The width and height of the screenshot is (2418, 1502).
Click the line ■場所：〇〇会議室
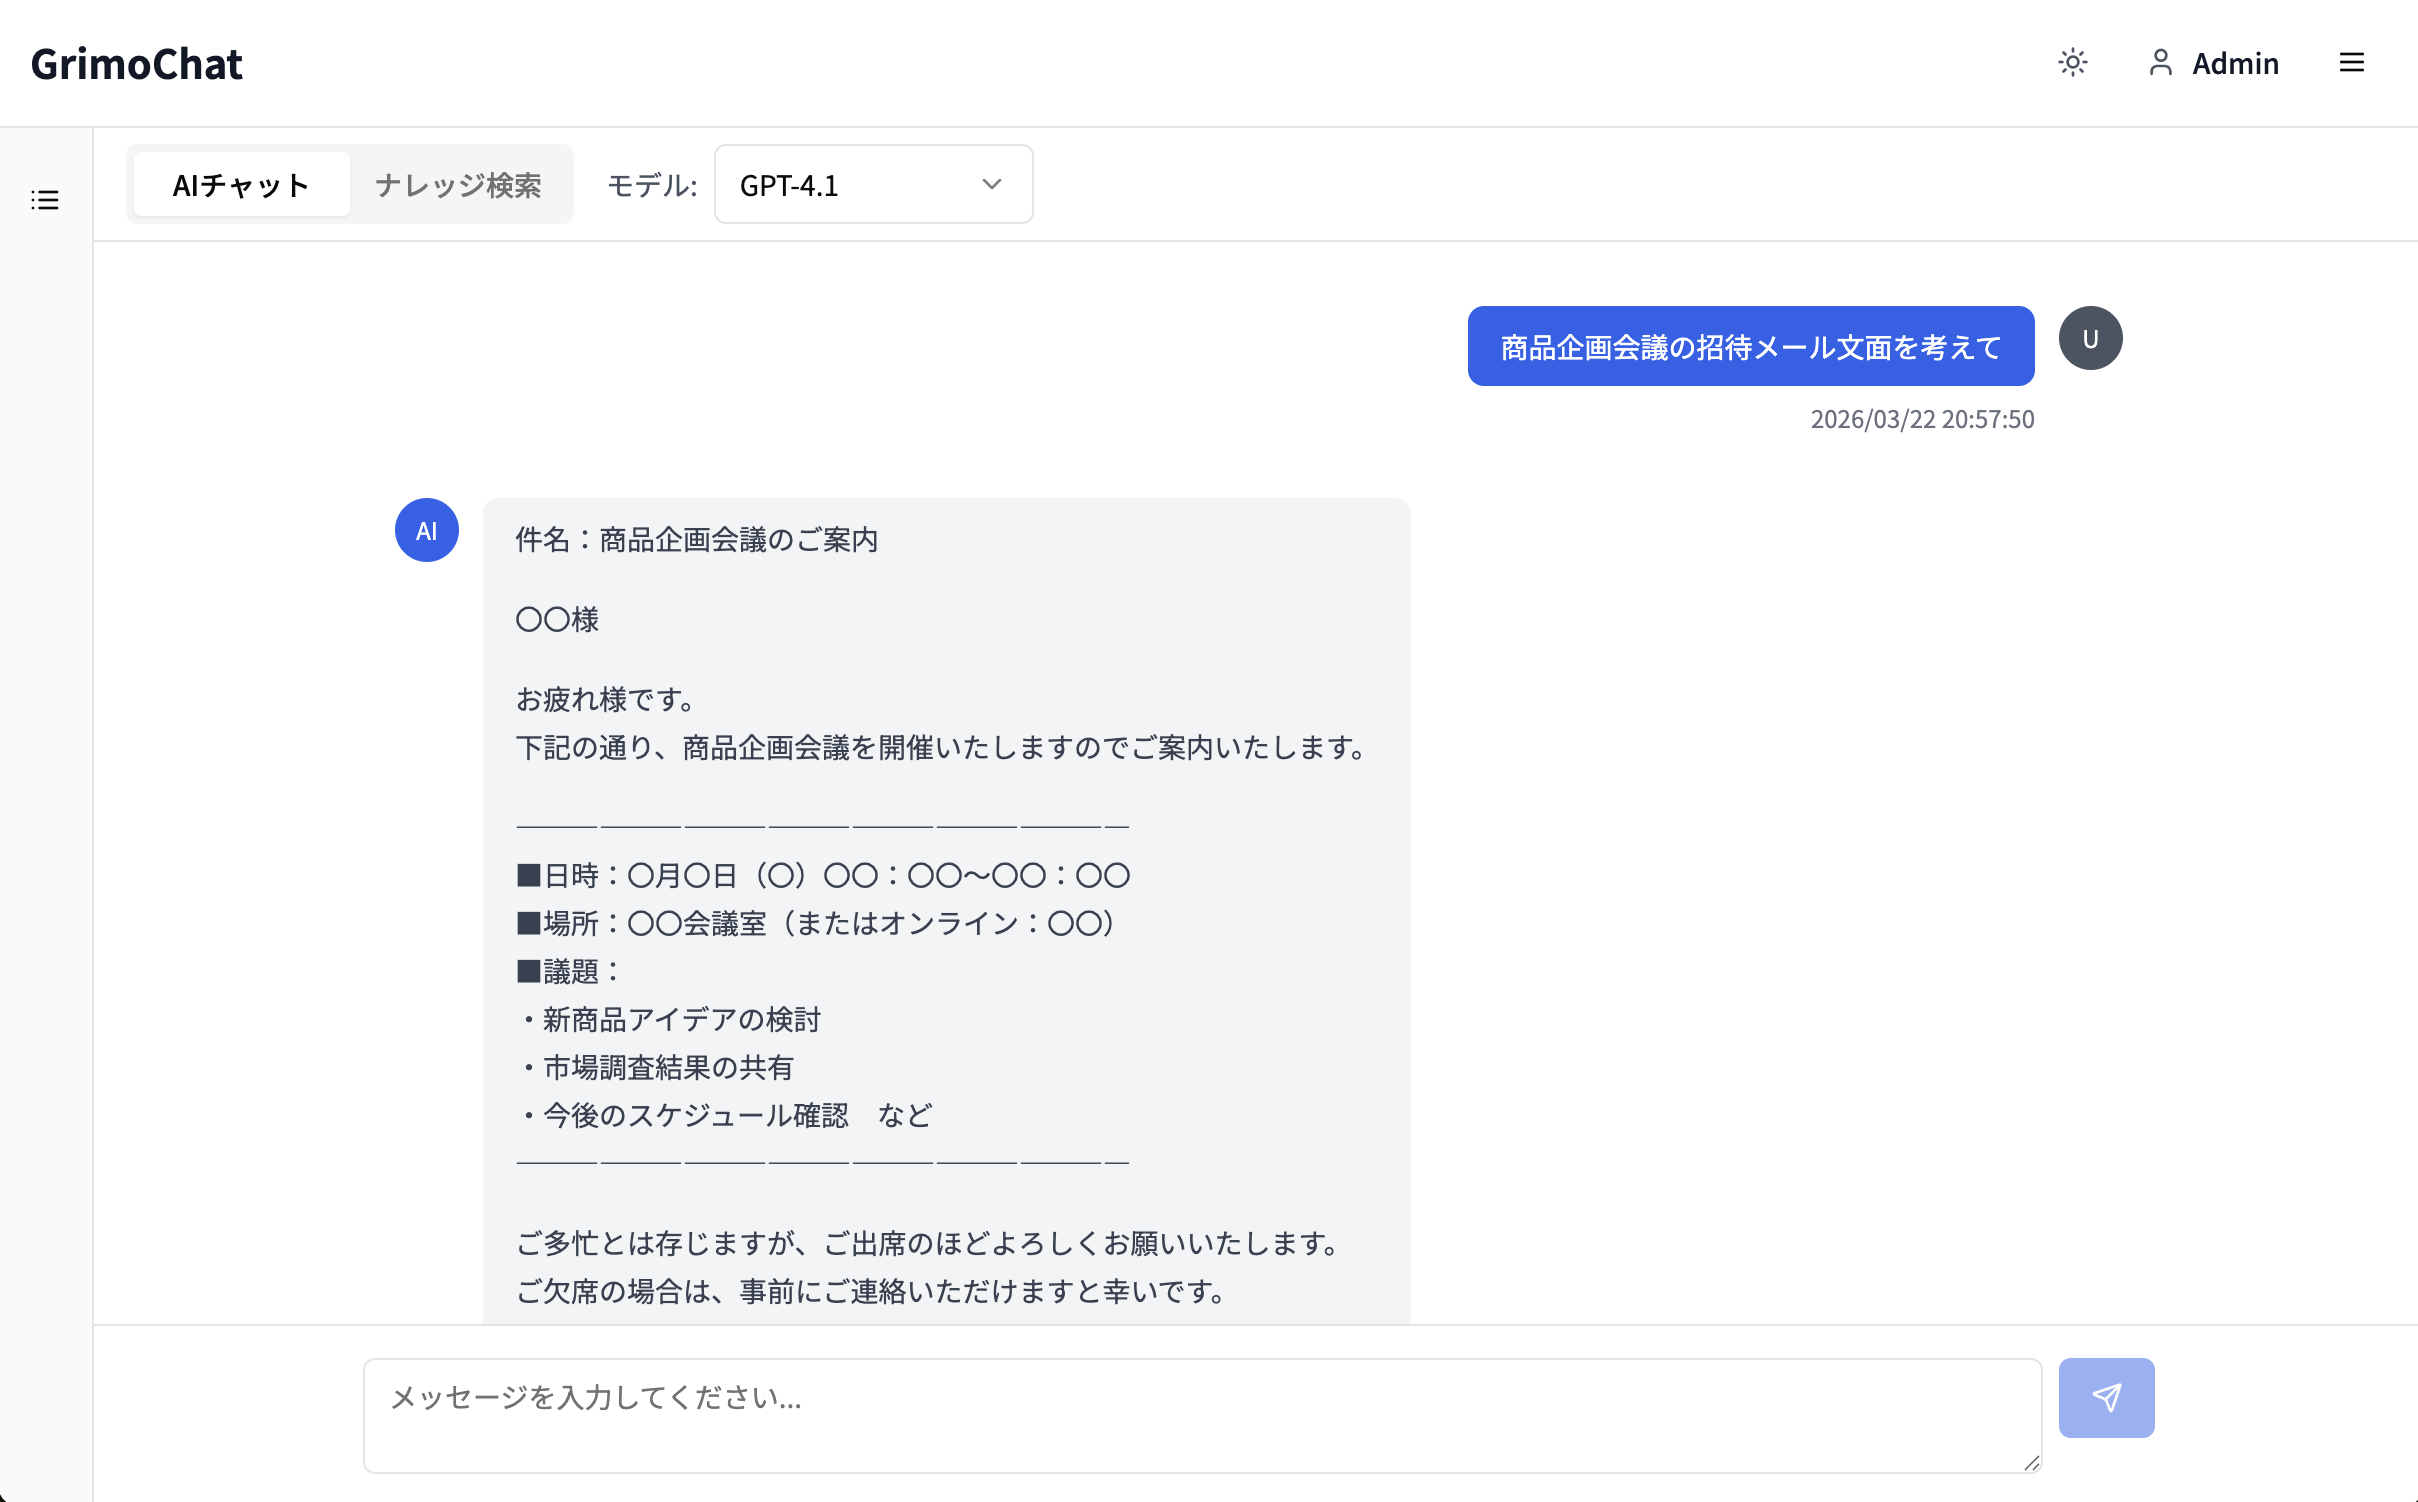point(815,923)
